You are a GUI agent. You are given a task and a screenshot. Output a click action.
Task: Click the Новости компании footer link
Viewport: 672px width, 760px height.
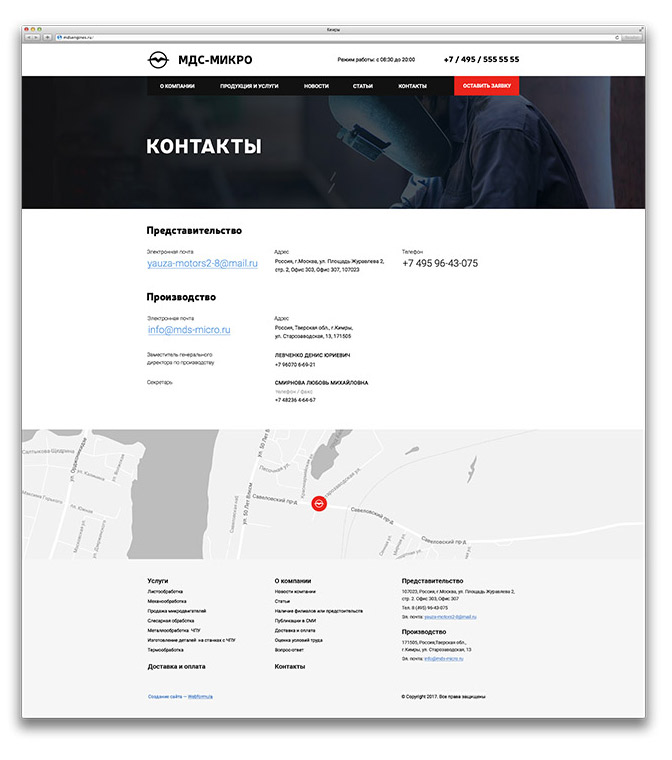pos(295,591)
